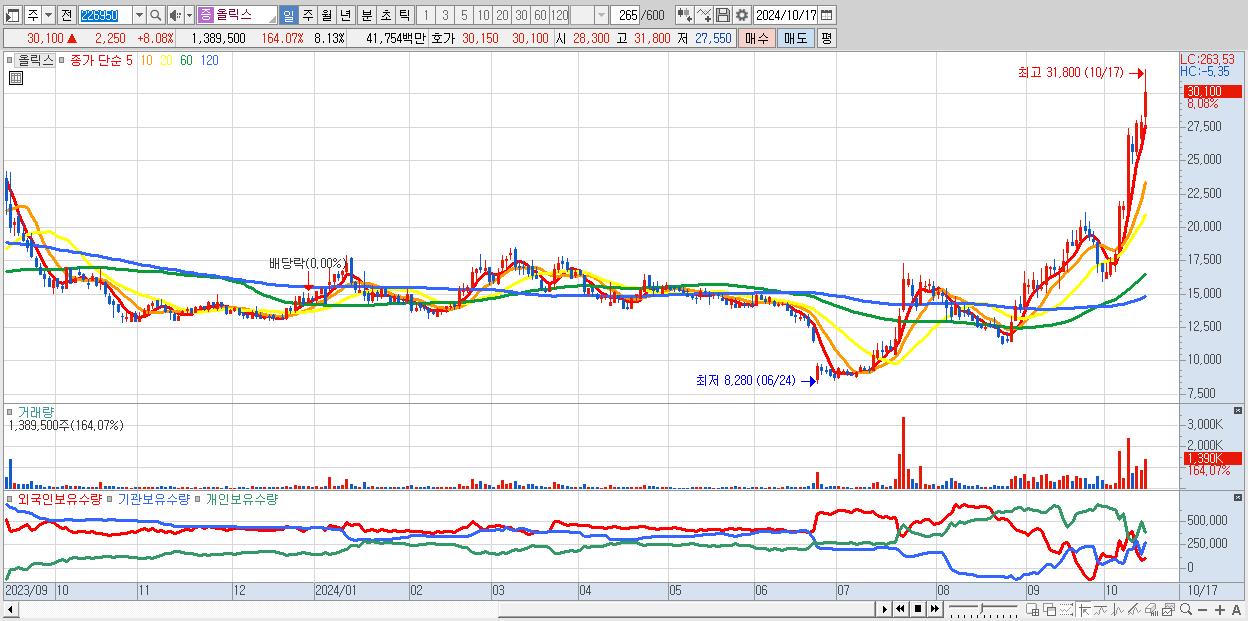This screenshot has height=621, width=1248.
Task: Select the 초 second period toggle
Action: click(x=385, y=15)
